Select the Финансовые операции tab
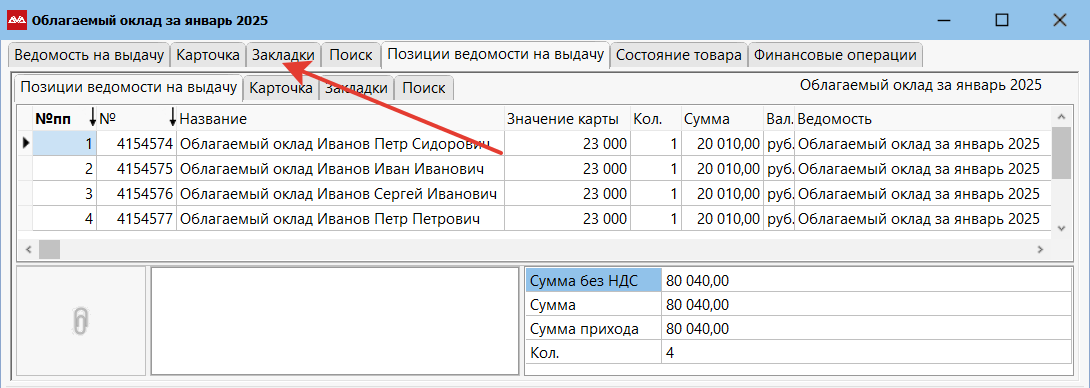This screenshot has width=1090, height=388. click(835, 55)
